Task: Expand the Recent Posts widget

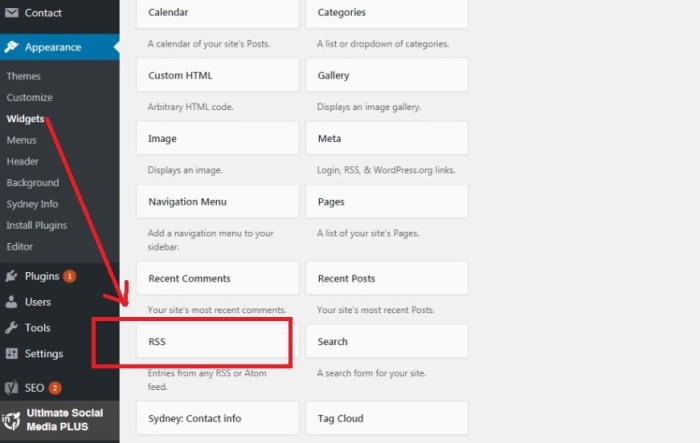Action: click(387, 278)
